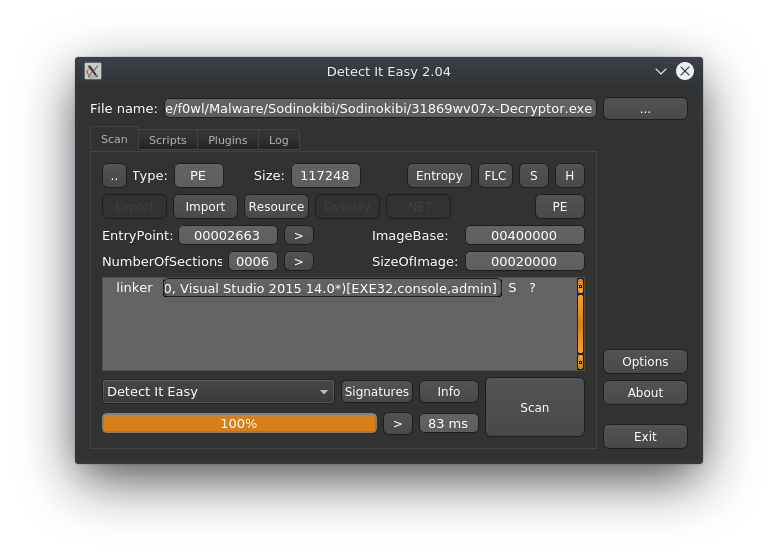This screenshot has width=778, height=557.
Task: Click the Detect It Easy app icon
Action: click(93, 71)
